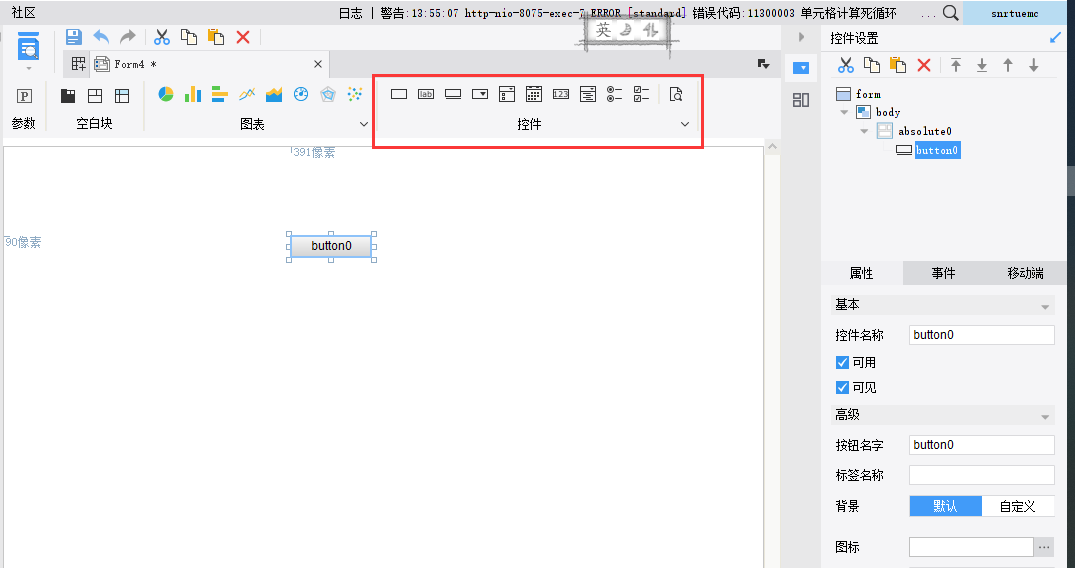Add a radar chart

328,94
